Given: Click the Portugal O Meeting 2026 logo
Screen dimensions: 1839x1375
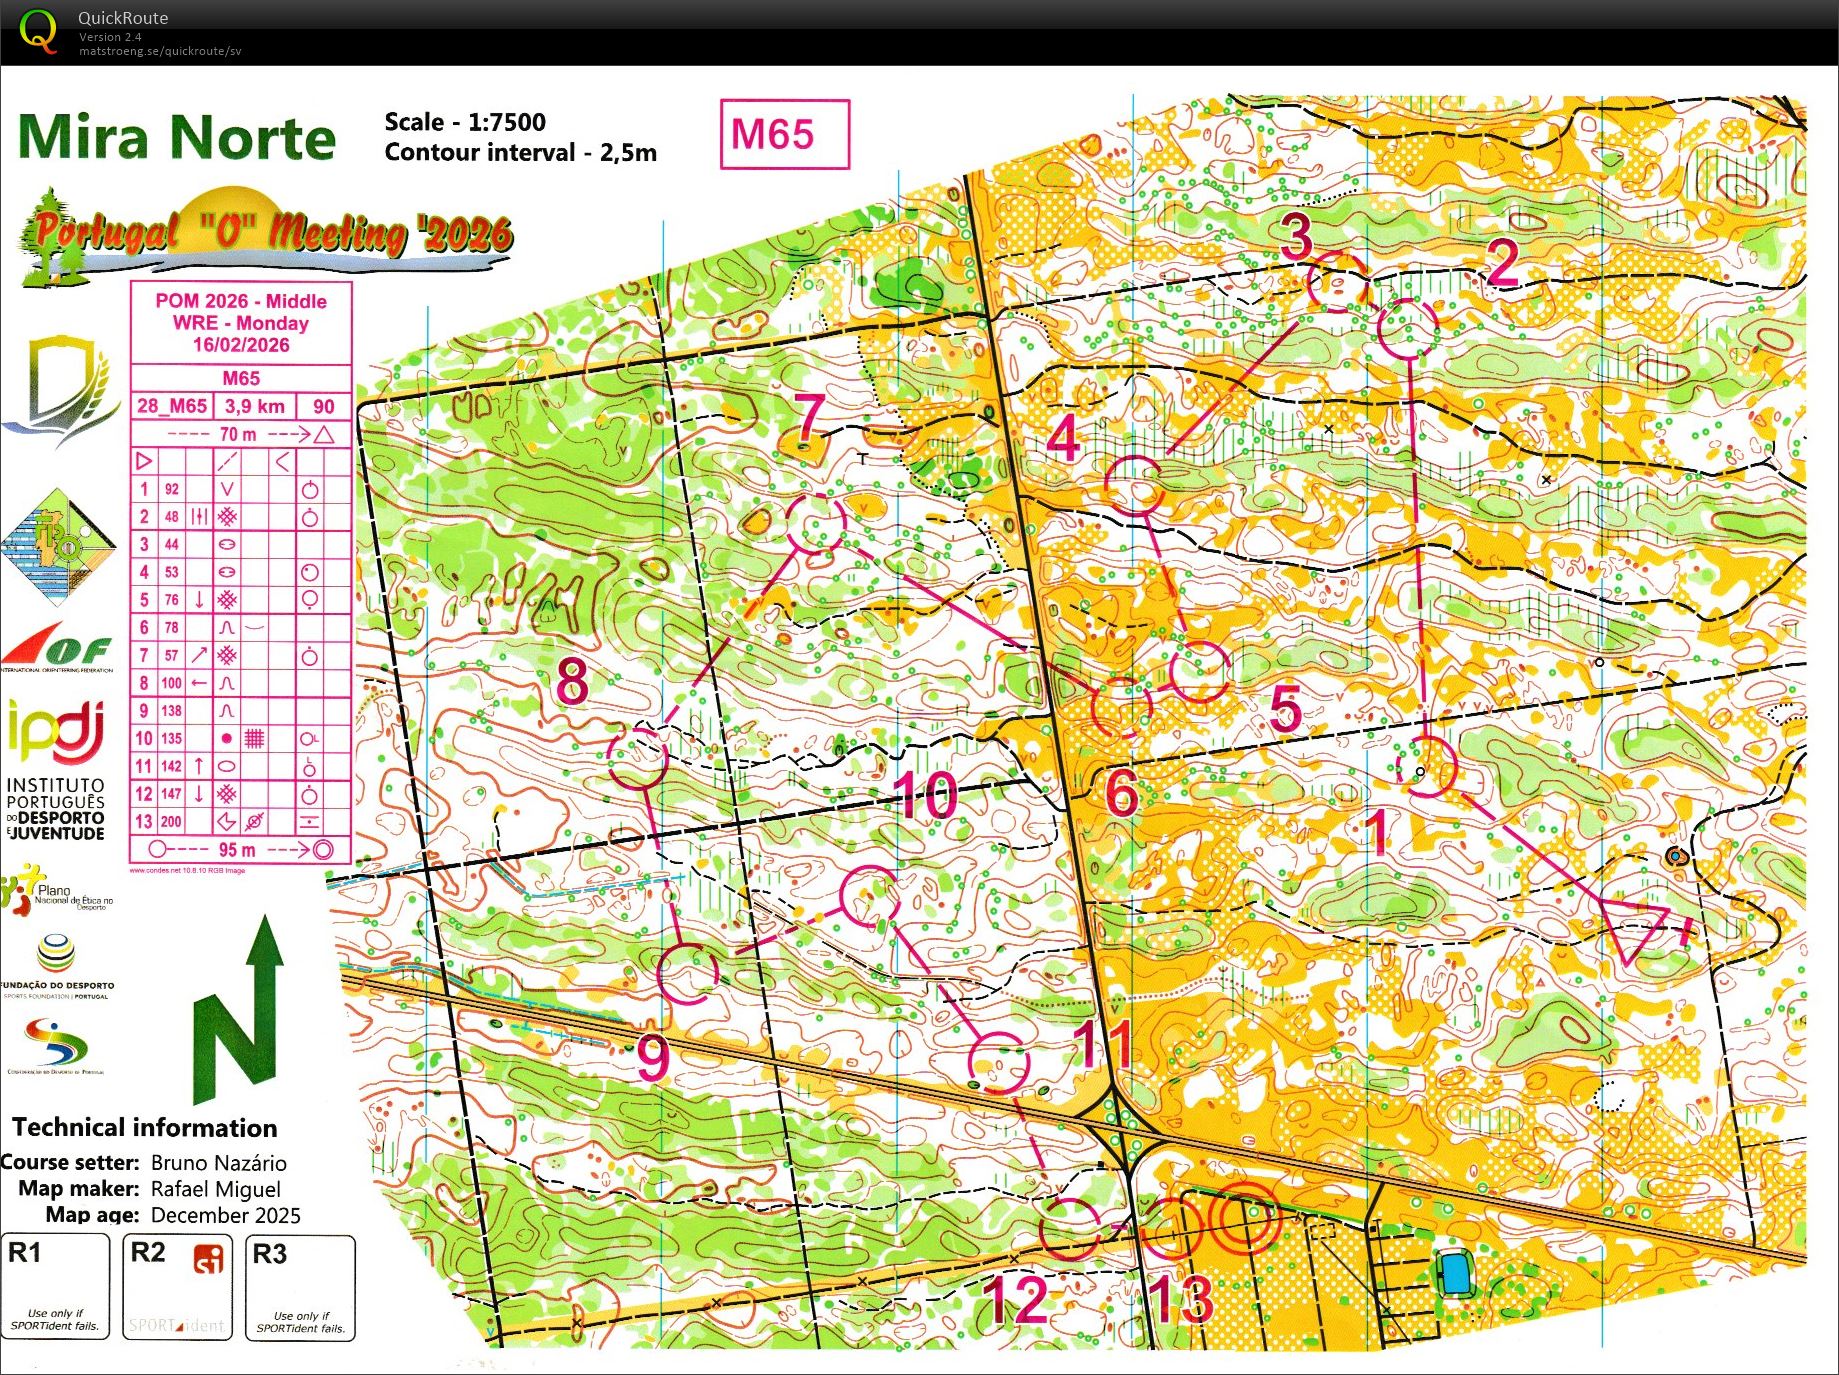Looking at the screenshot, I should click(266, 235).
